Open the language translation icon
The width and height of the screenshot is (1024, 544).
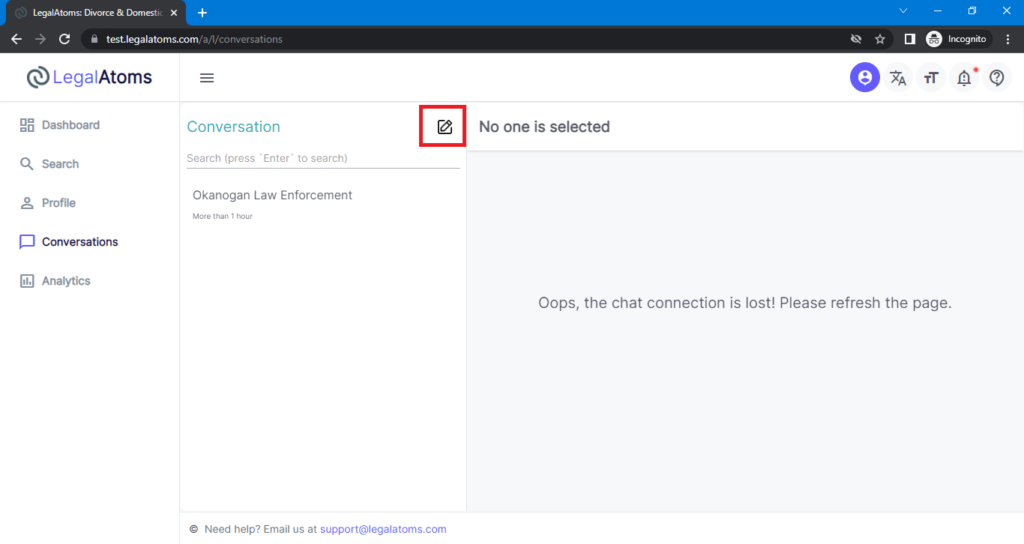[x=898, y=78]
